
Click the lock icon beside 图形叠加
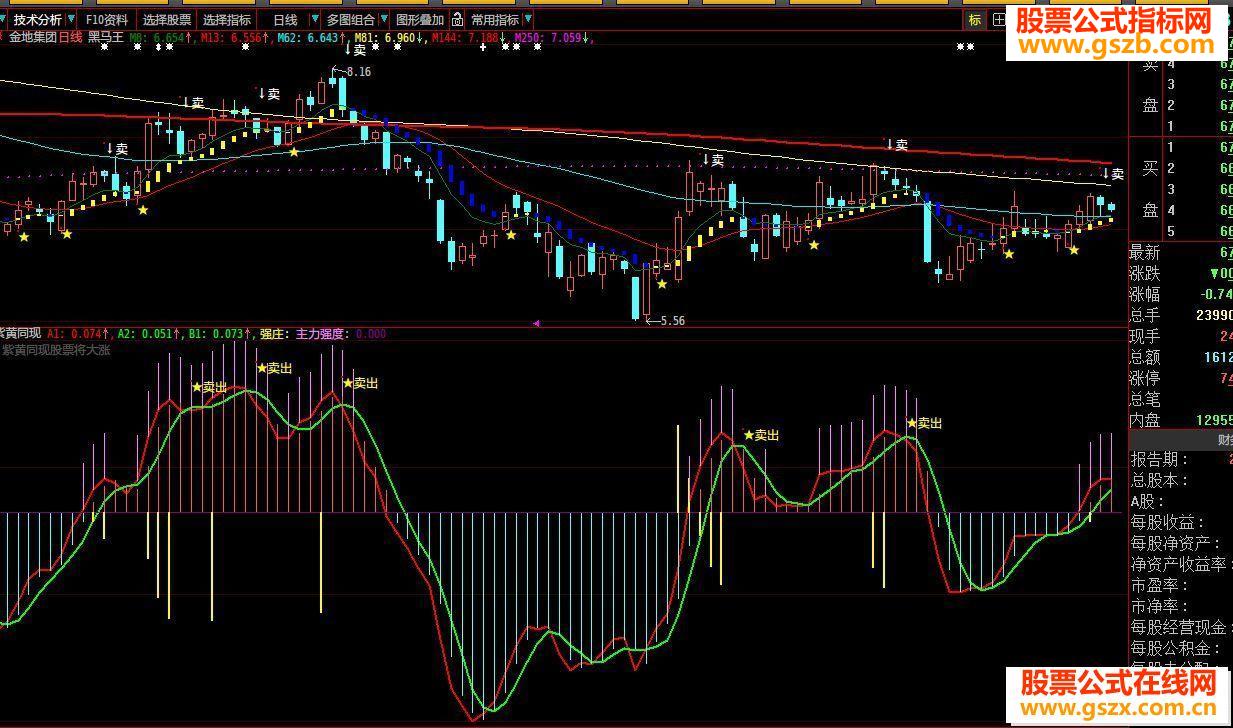point(457,19)
